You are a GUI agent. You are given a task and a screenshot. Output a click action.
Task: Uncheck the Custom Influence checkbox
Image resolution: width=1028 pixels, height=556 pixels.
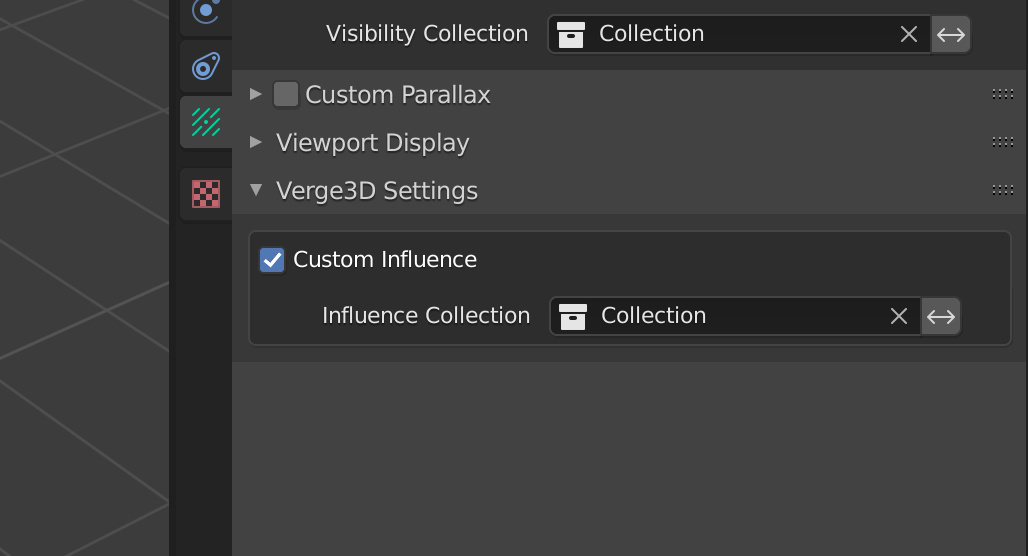(x=272, y=260)
